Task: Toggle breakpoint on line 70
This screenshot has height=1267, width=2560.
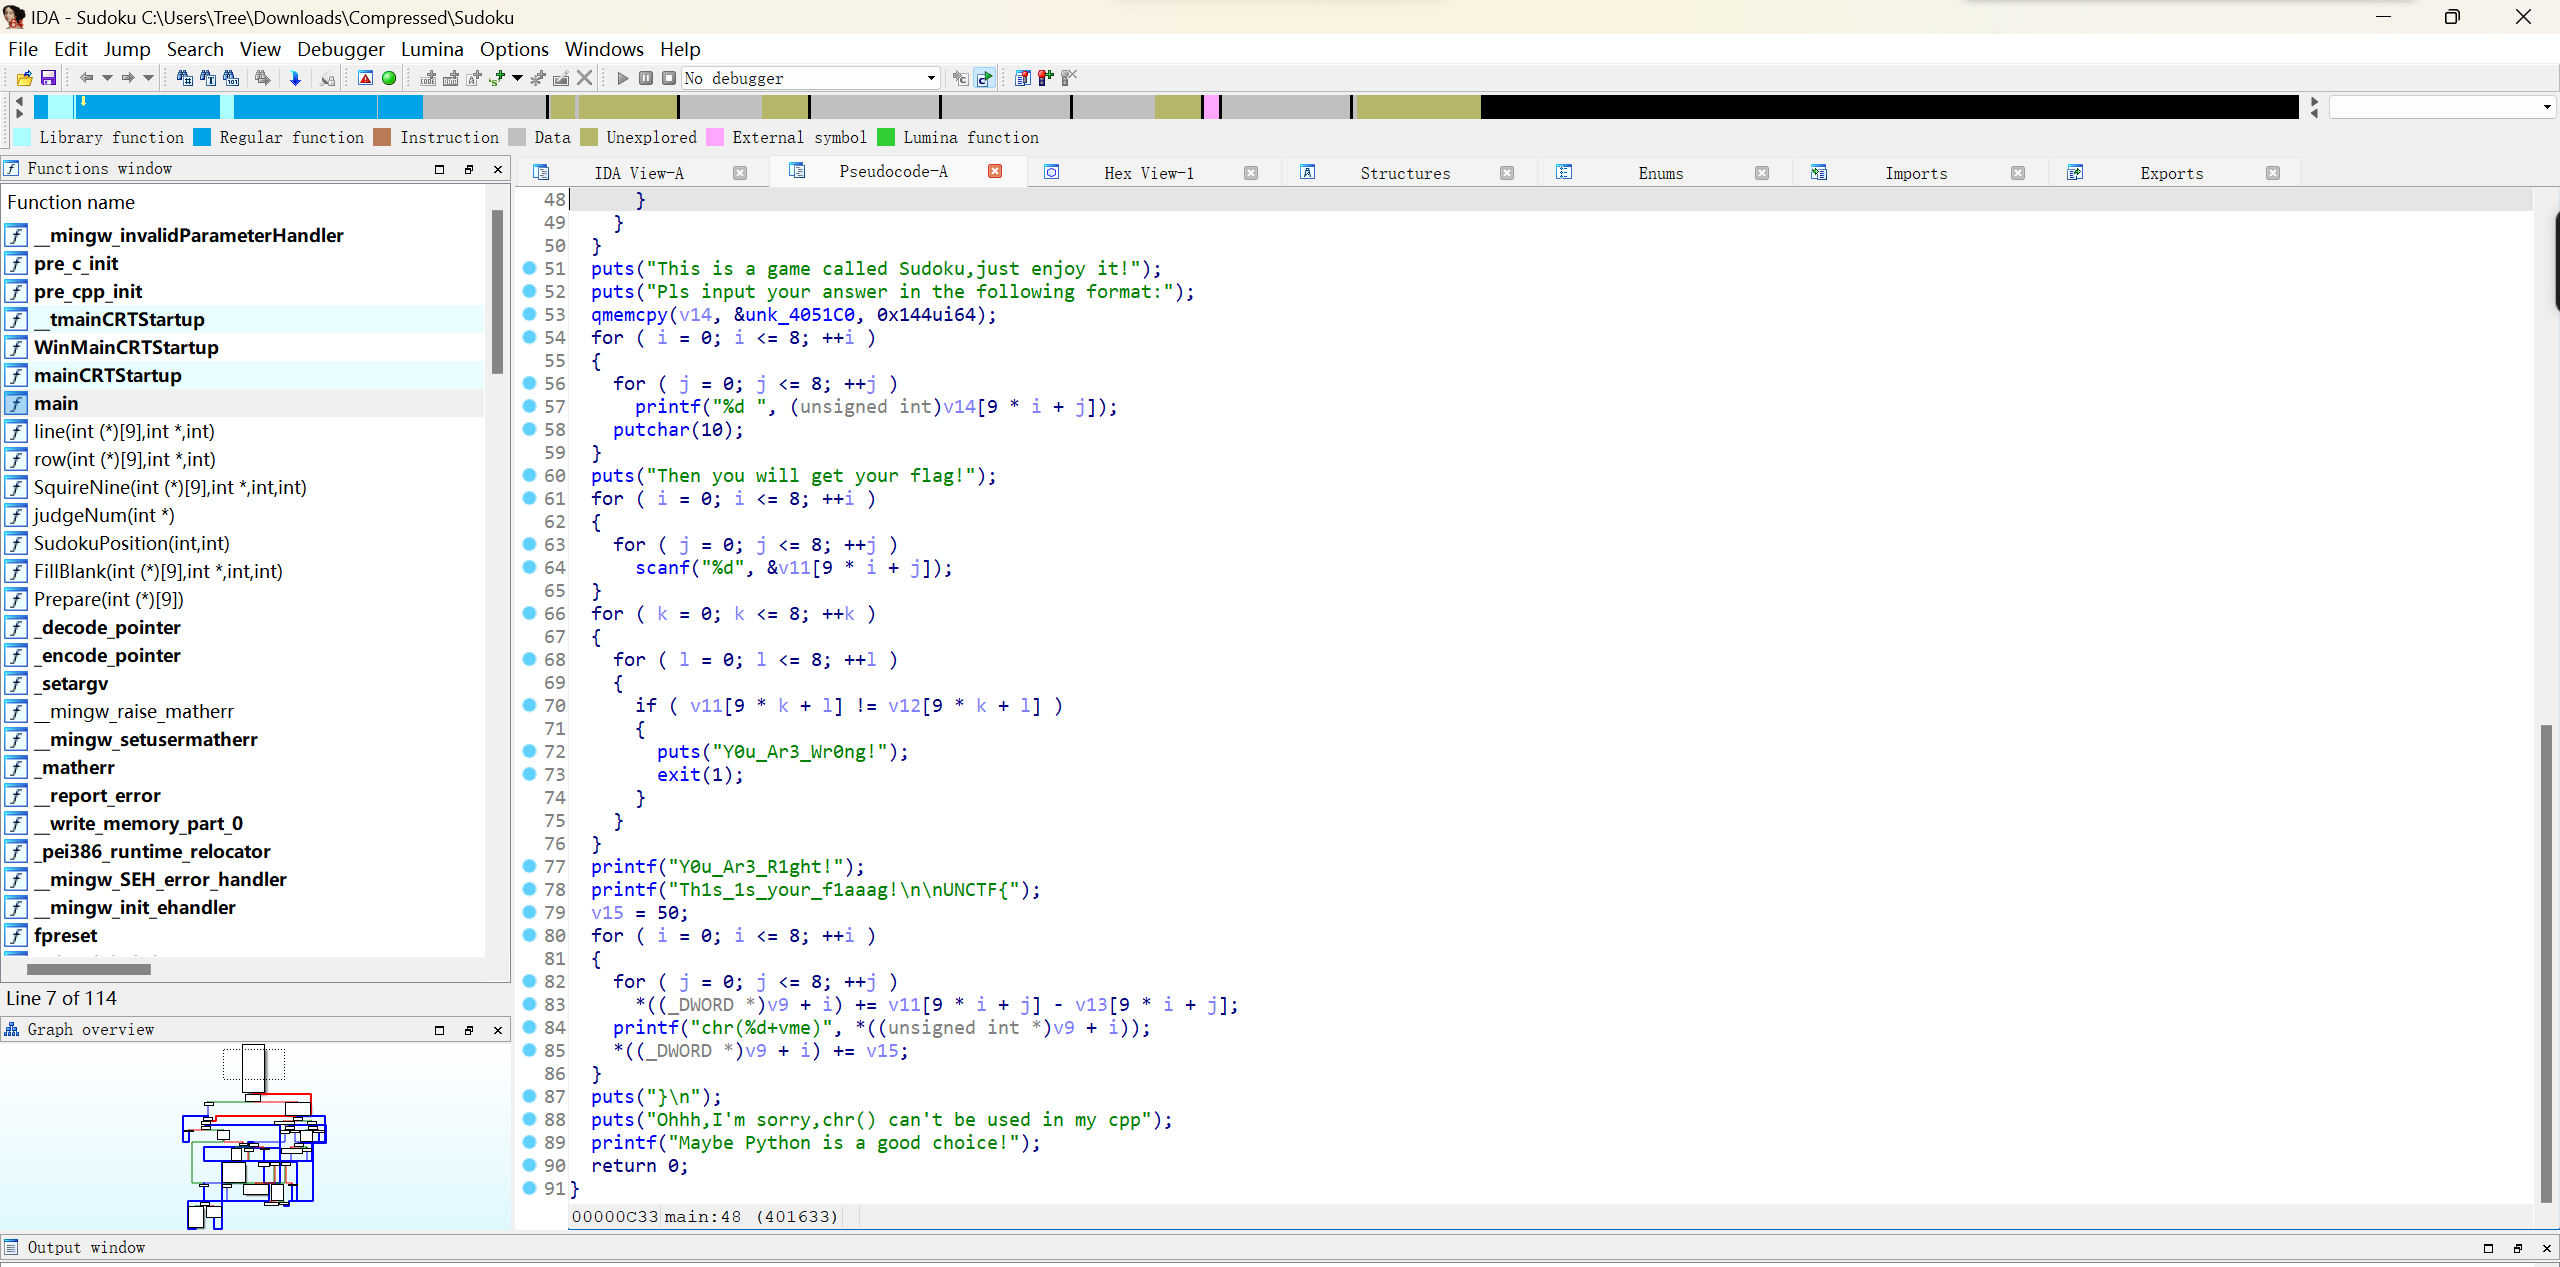Action: tap(530, 705)
